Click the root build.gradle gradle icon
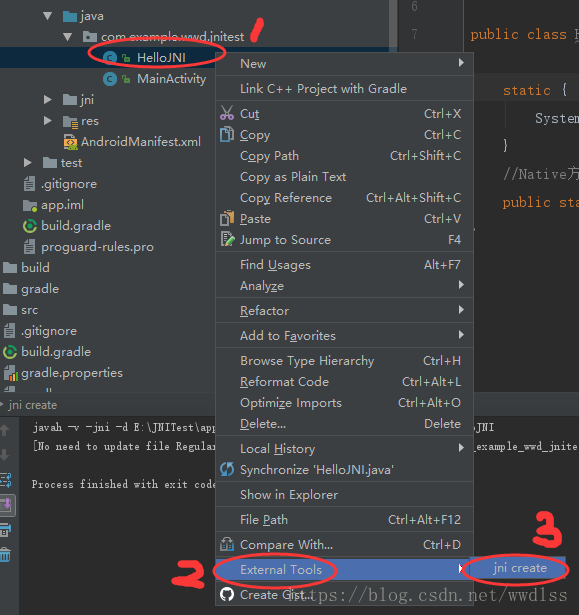579x615 pixels. coord(10,352)
